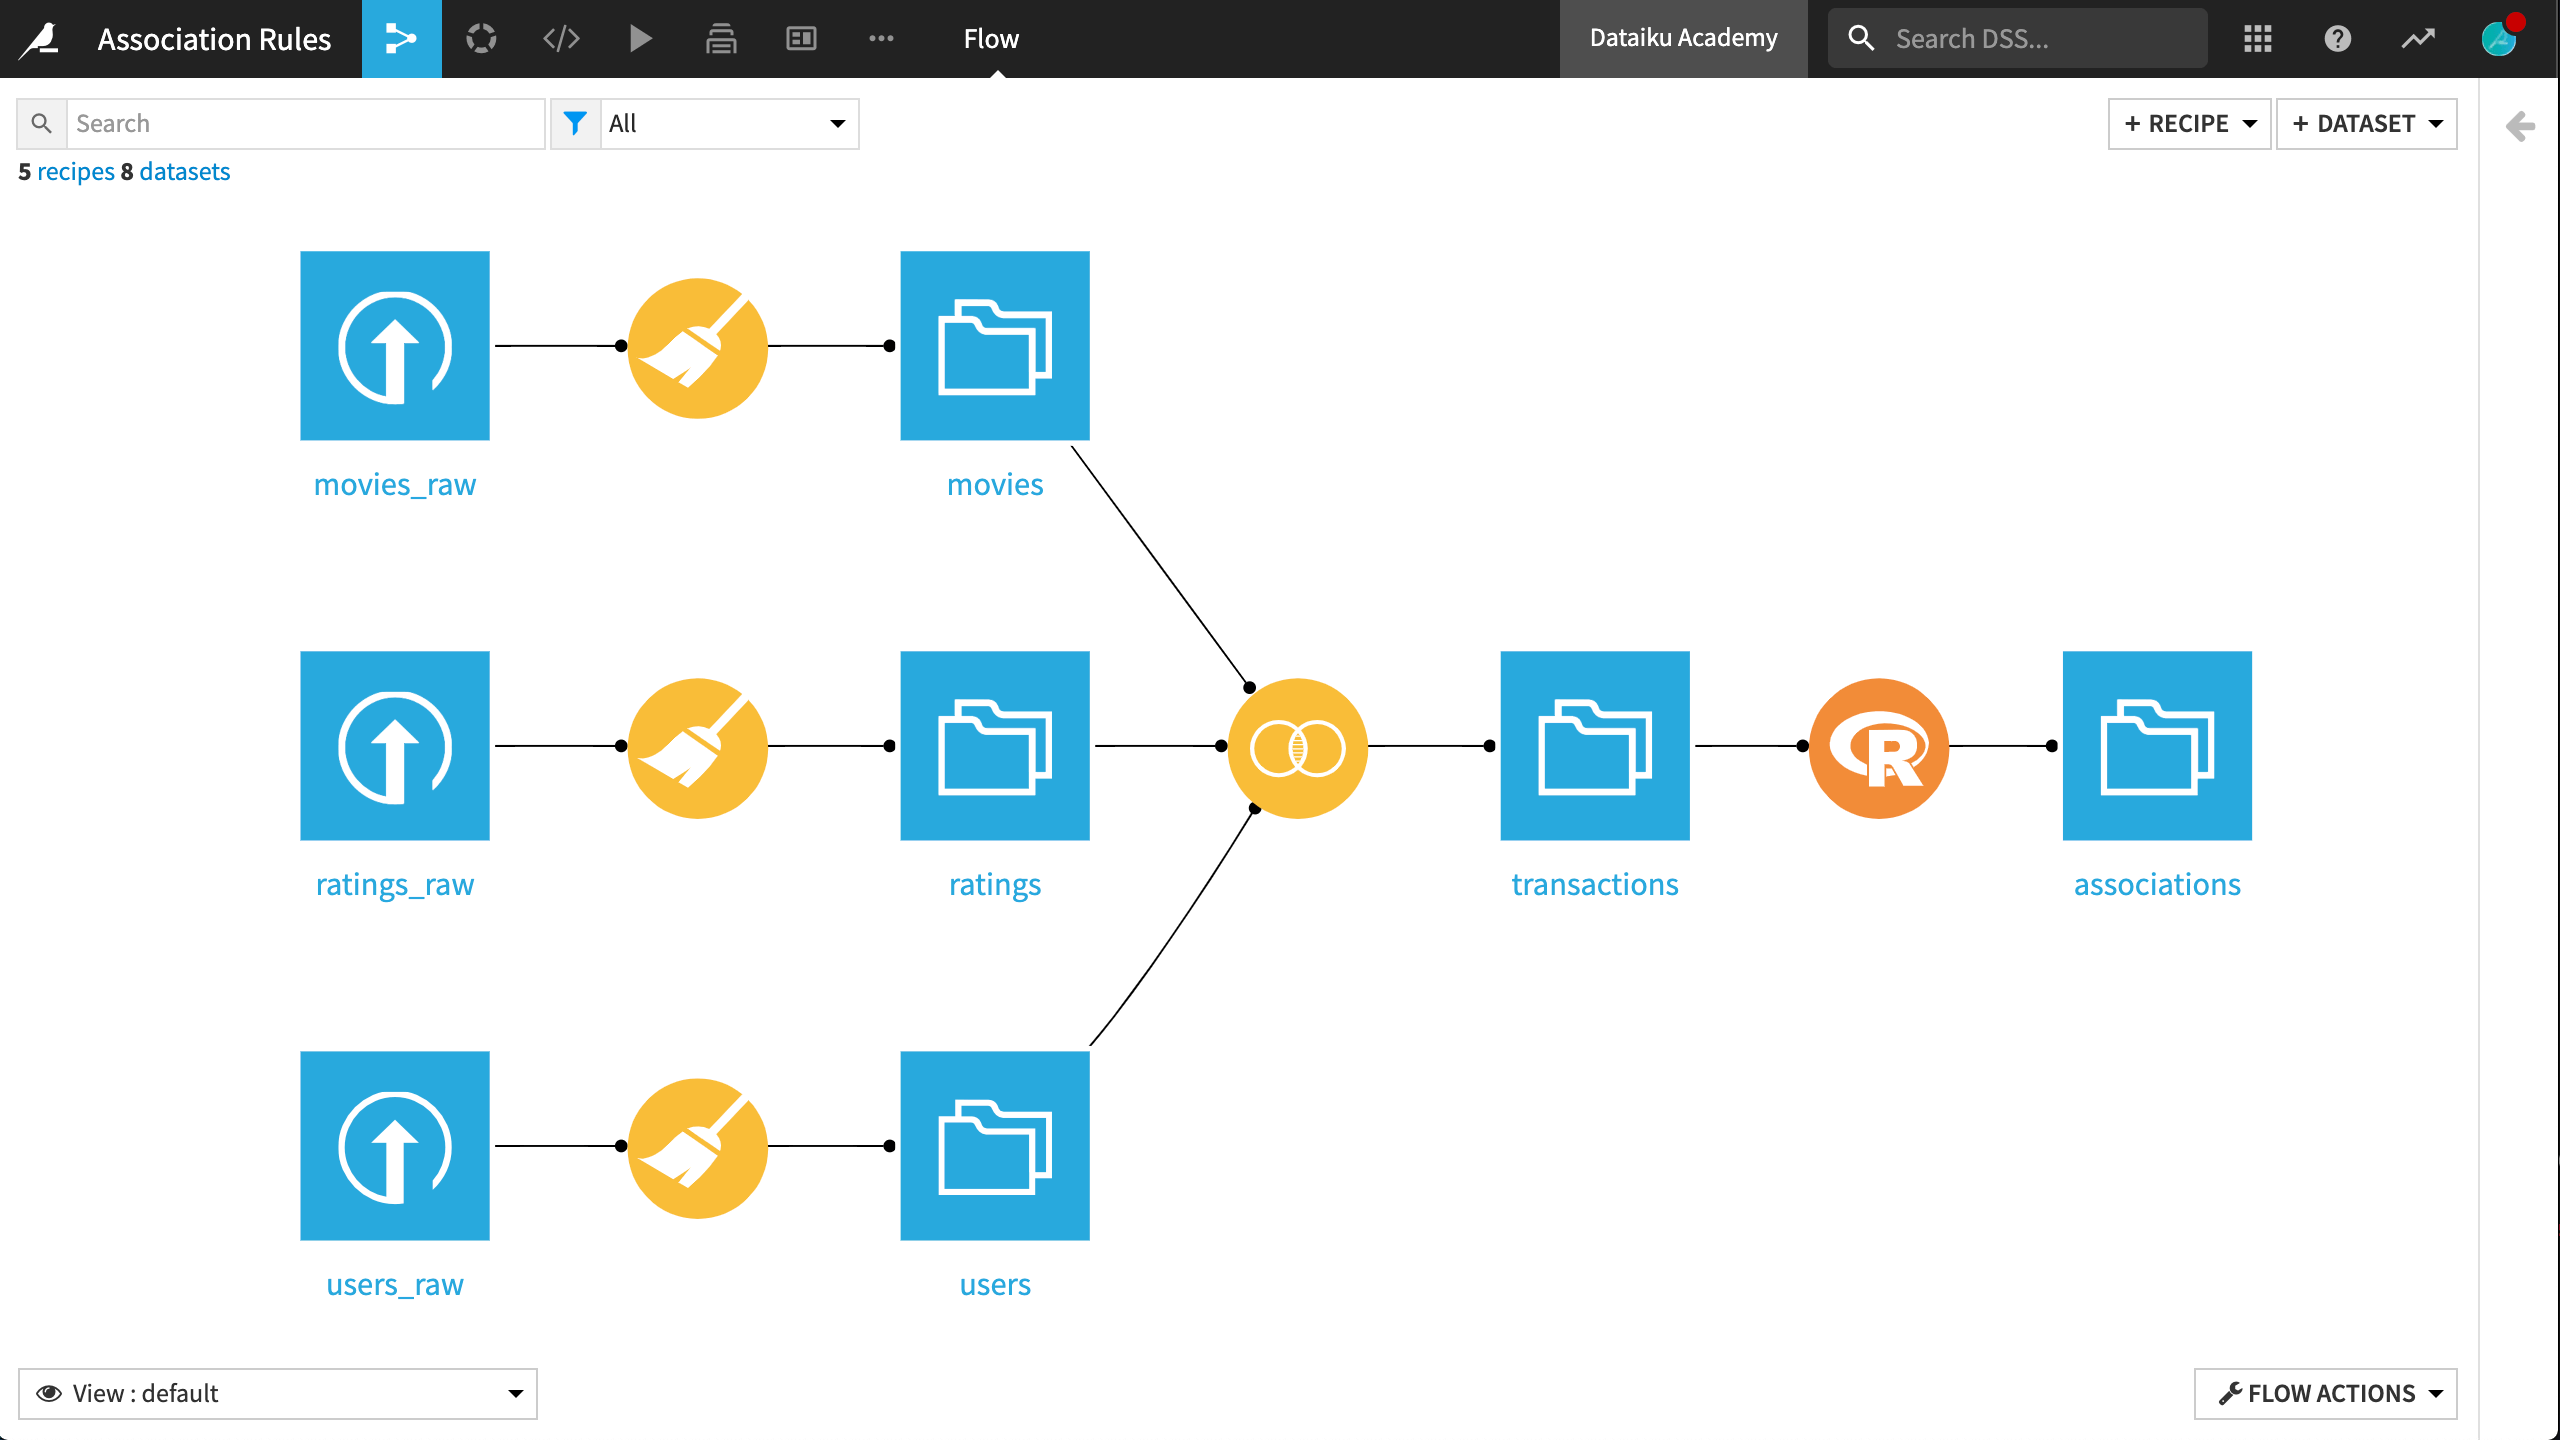Open the Lab analyses circle icon
2560x1440 pixels.
coord(481,39)
